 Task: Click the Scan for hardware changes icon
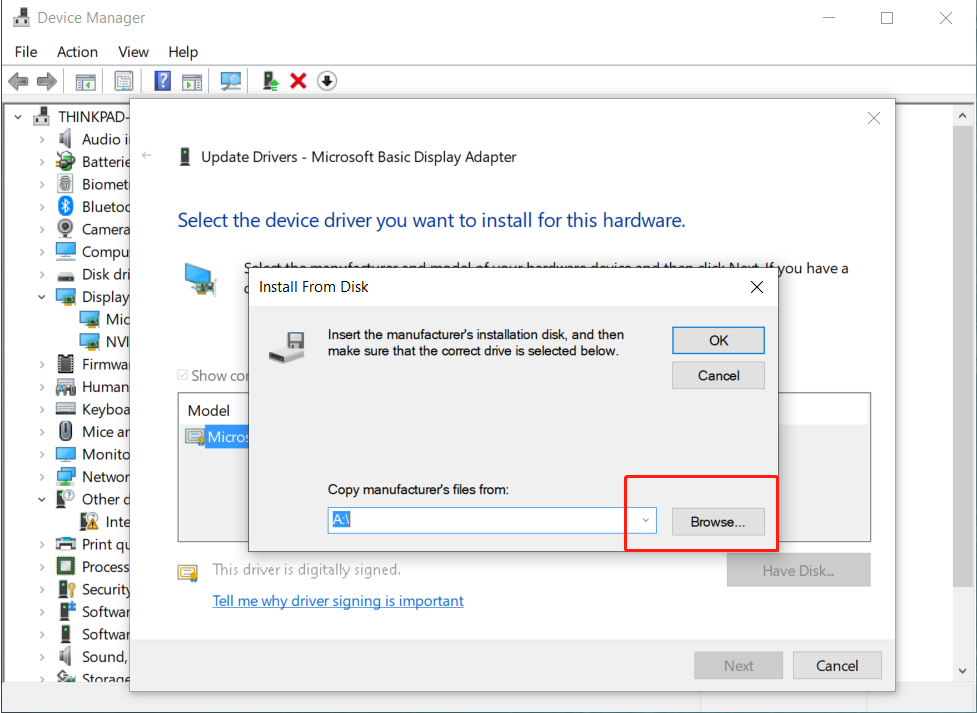230,80
